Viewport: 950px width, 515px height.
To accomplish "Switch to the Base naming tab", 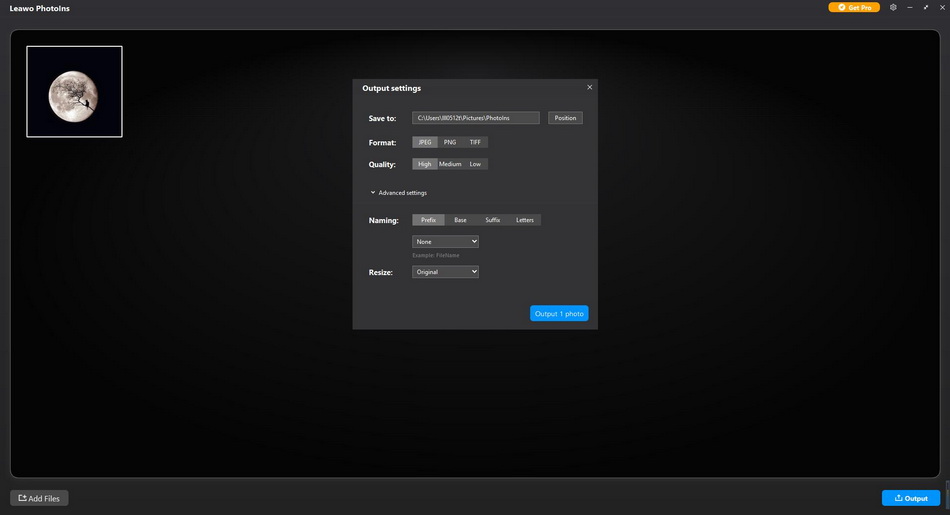I will coord(460,219).
